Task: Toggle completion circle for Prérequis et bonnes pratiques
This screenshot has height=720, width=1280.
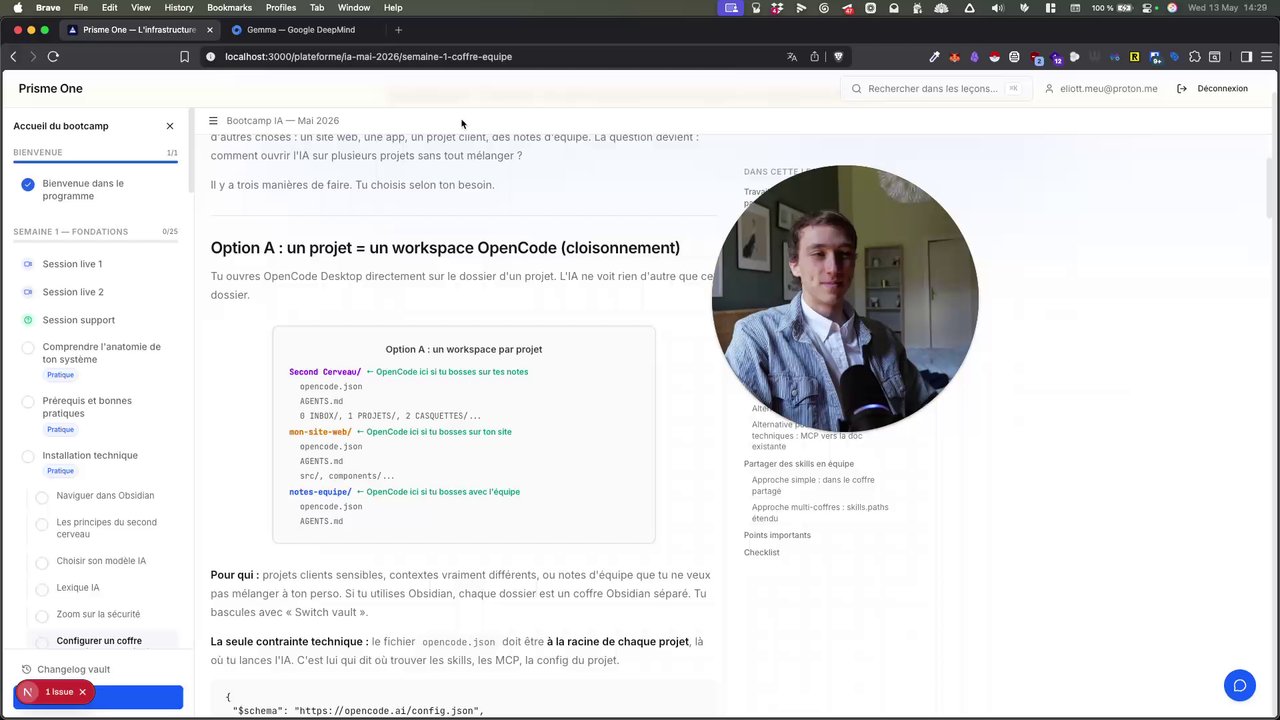Action: click(x=28, y=402)
